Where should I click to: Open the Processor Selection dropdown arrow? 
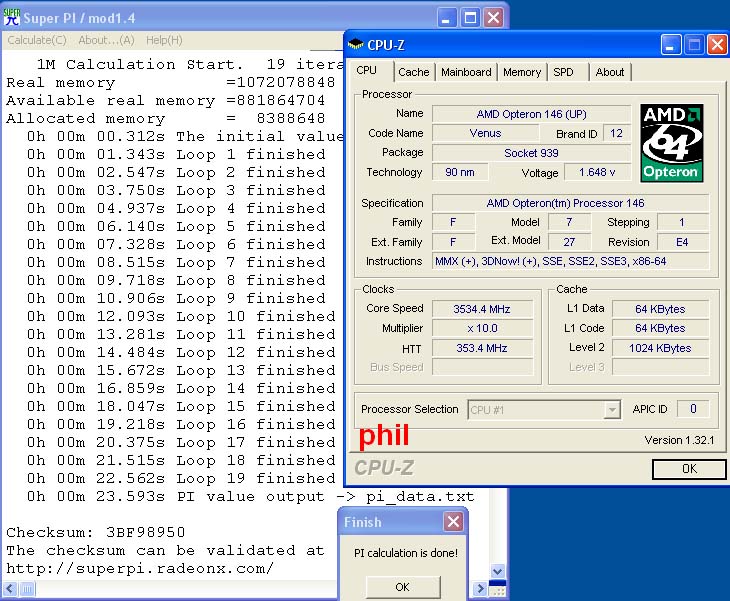click(612, 410)
